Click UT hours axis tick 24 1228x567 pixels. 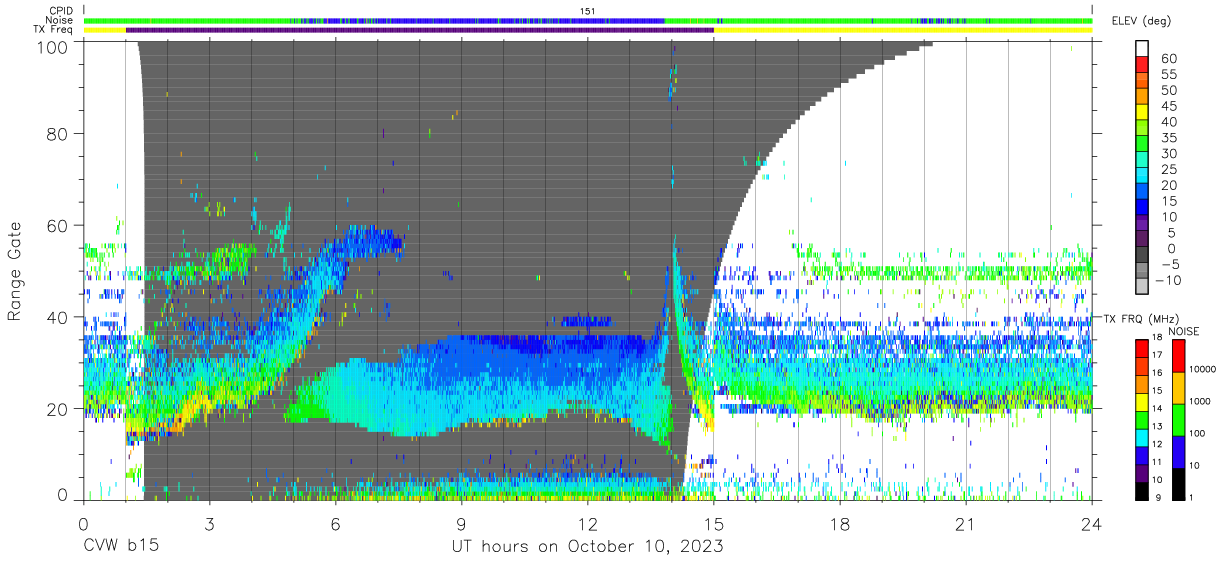pos(1092,524)
